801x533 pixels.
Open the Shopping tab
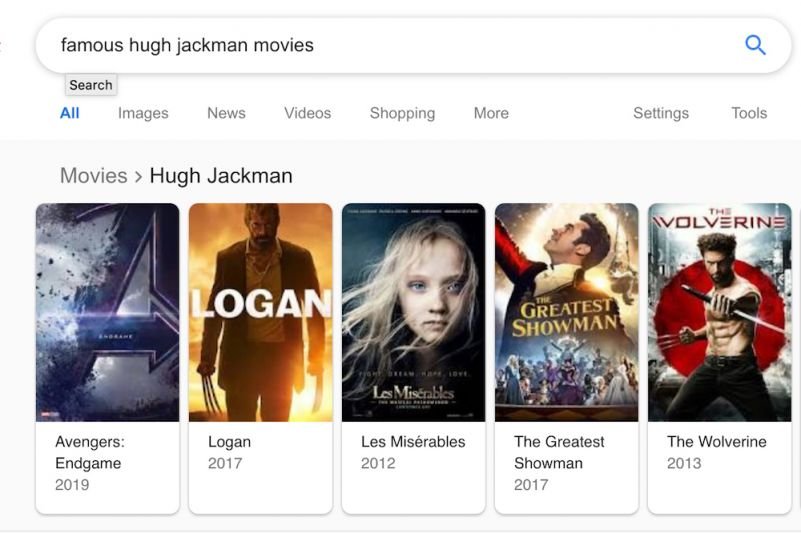pos(402,113)
